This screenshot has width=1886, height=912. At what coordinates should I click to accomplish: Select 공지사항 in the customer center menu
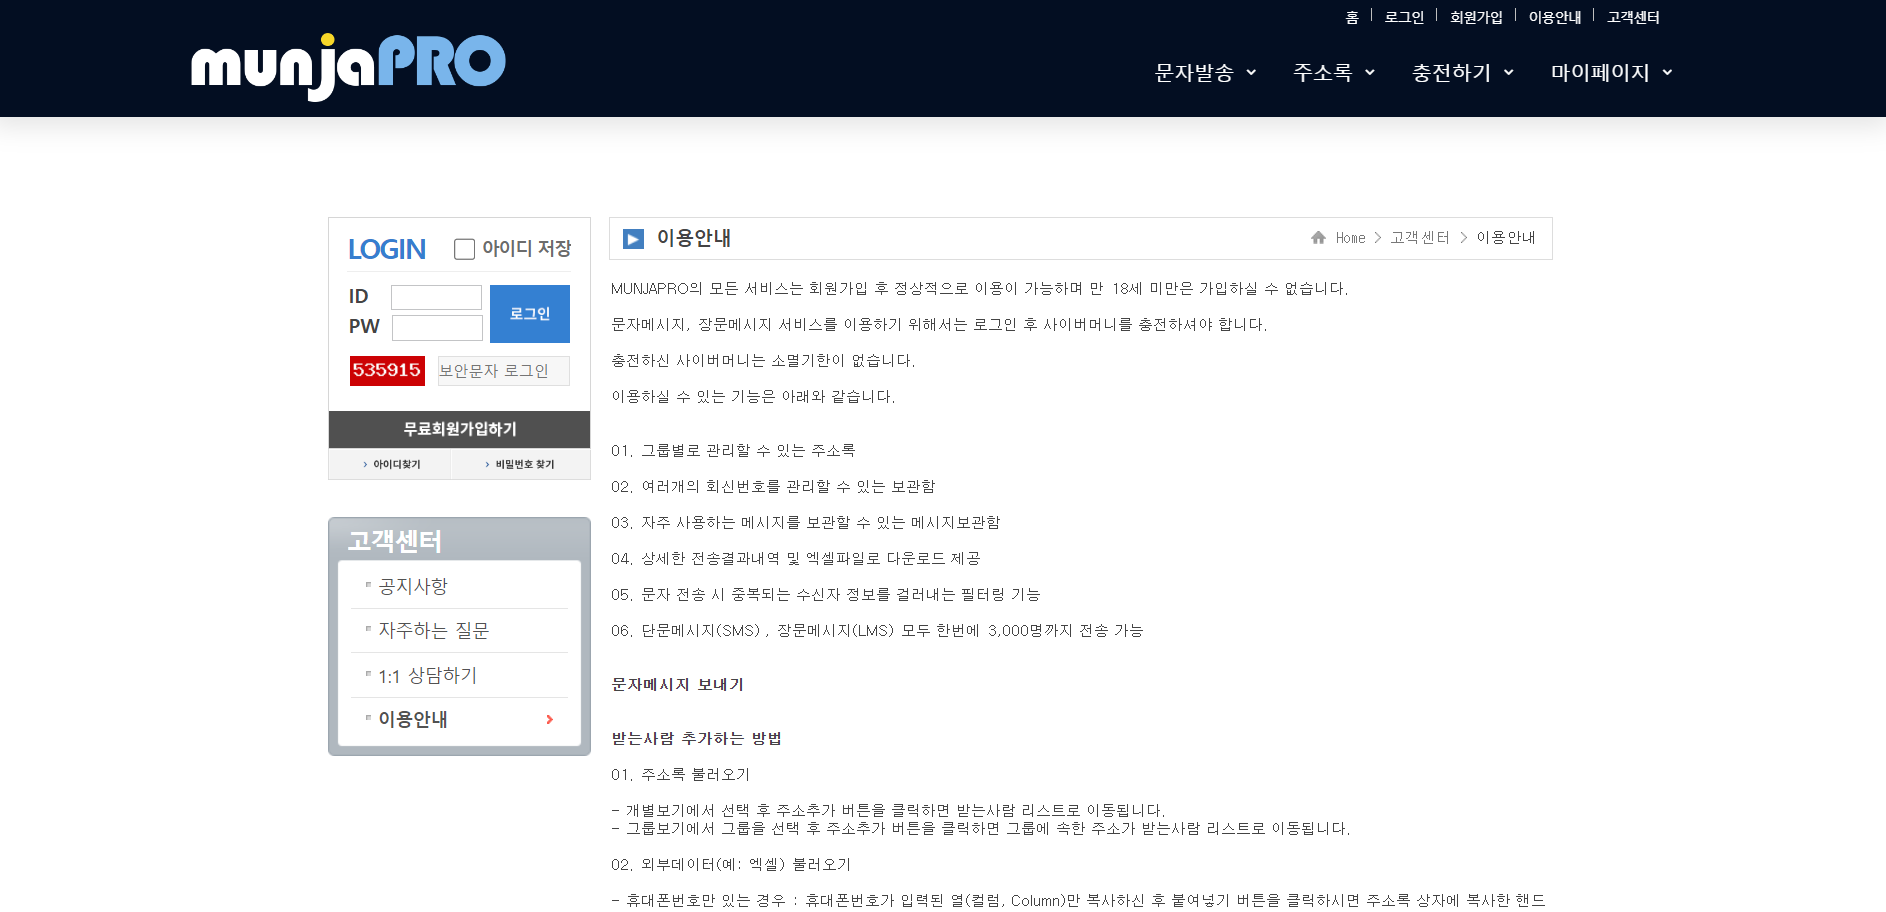pyautogui.click(x=413, y=587)
